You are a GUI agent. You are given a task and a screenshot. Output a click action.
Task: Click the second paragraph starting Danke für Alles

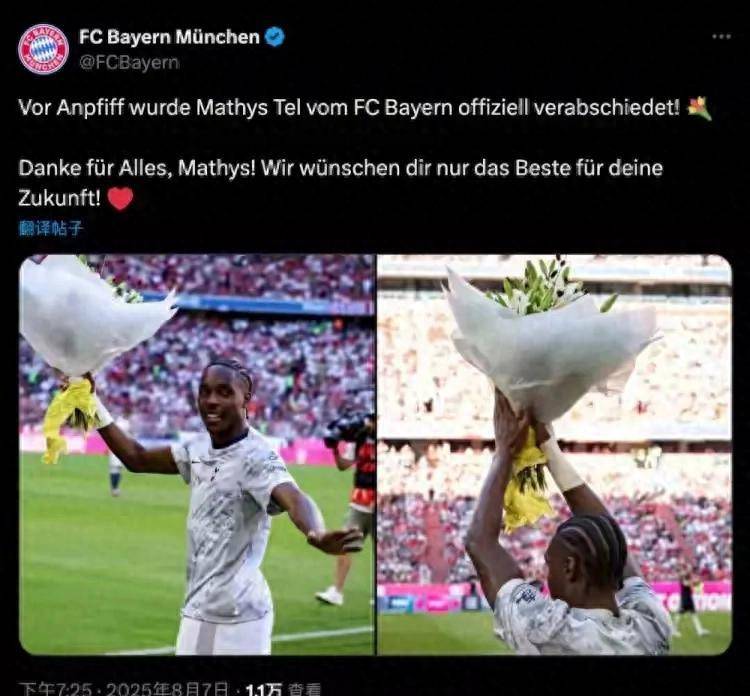(x=341, y=182)
